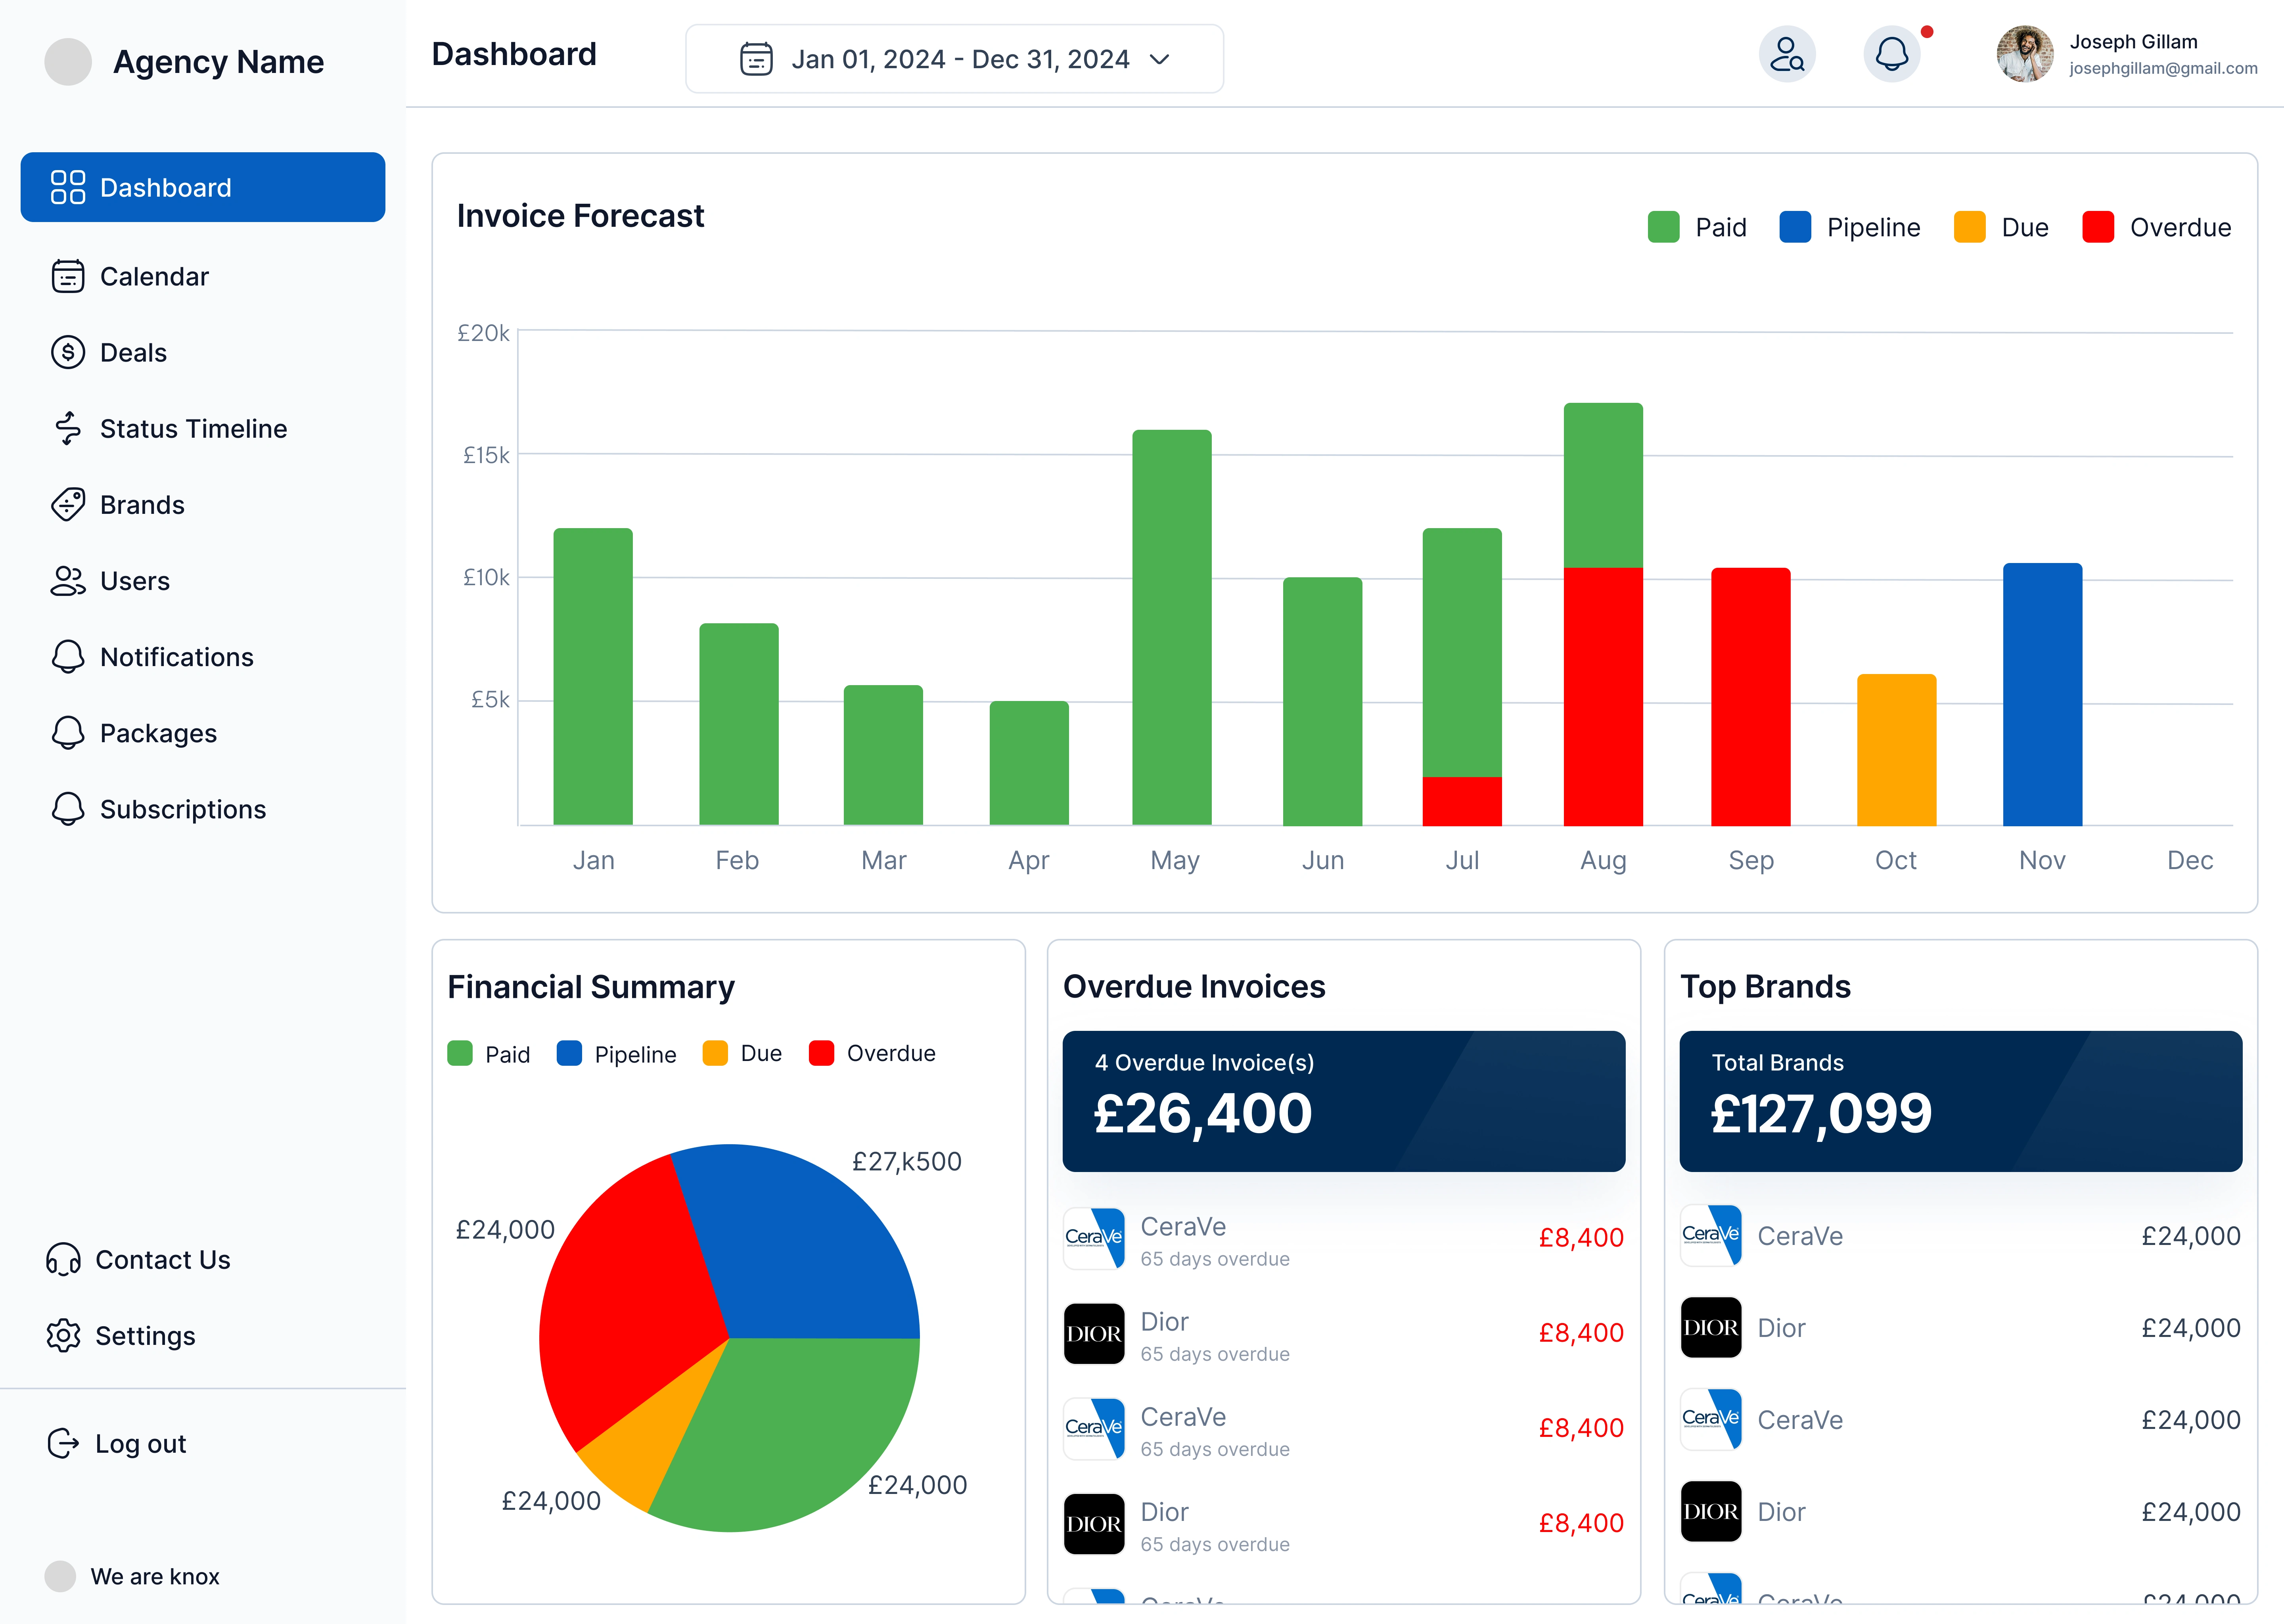Click the Log out arrow icon
2284x1624 pixels.
[63, 1443]
